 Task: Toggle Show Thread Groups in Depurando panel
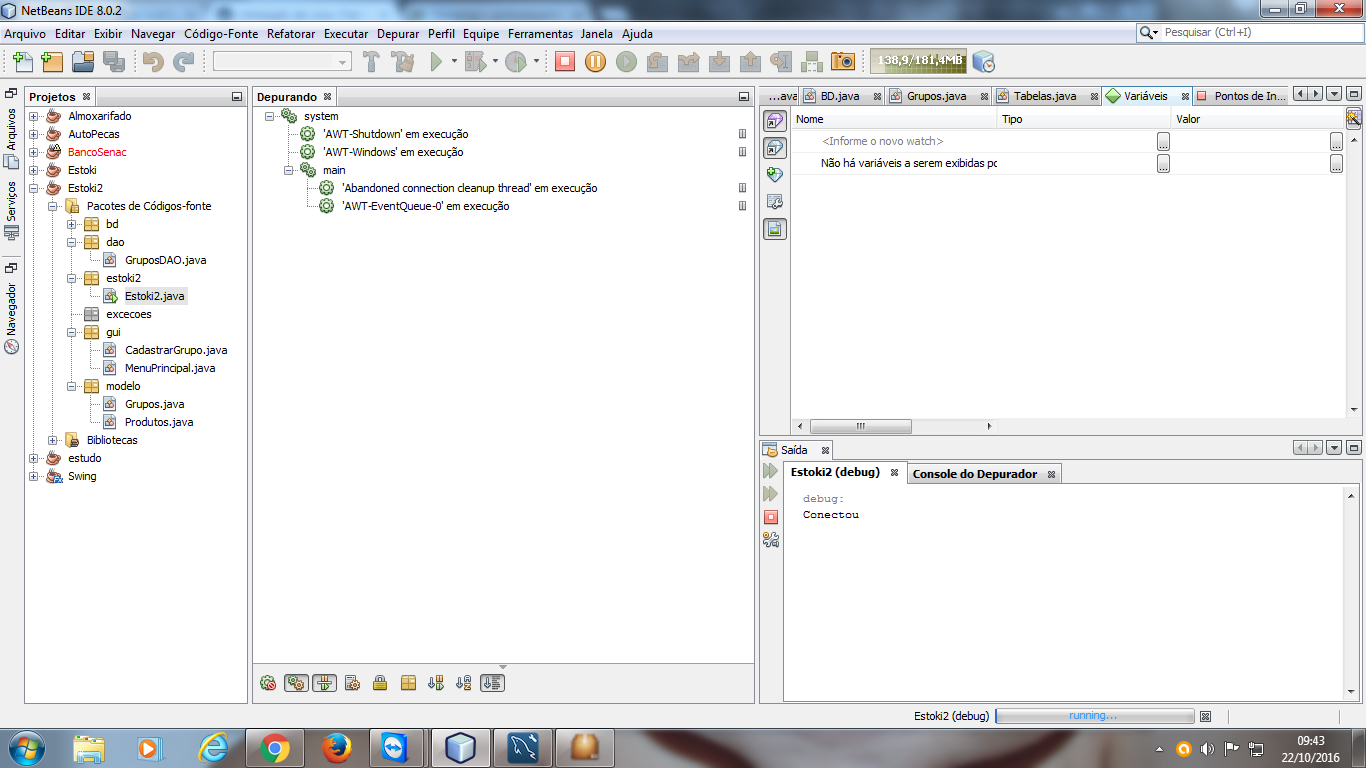(x=296, y=683)
